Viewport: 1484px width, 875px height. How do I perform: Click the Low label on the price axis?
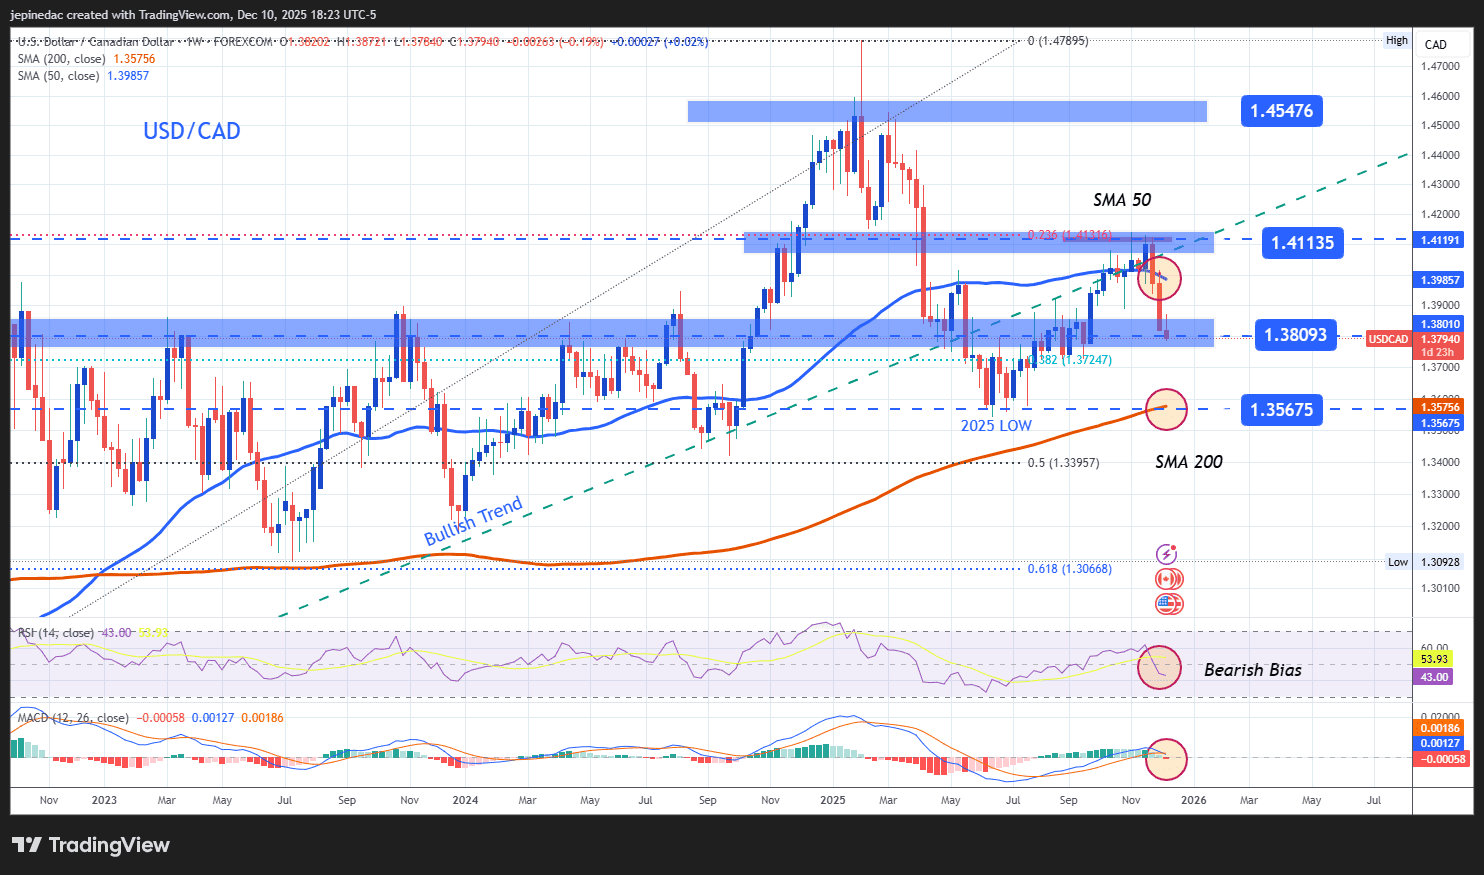click(x=1398, y=562)
